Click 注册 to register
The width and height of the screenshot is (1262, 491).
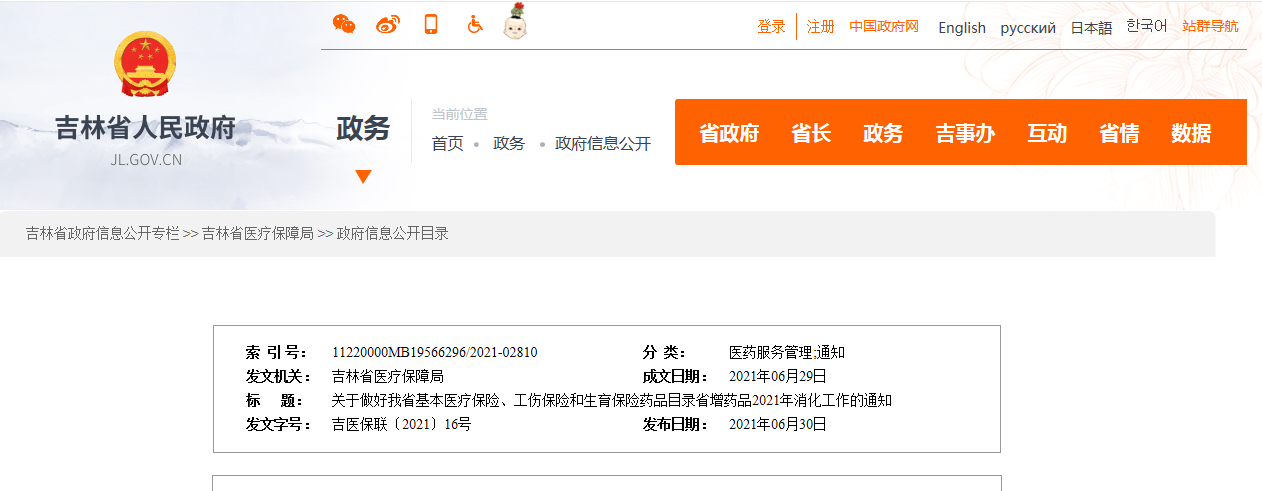[x=821, y=27]
